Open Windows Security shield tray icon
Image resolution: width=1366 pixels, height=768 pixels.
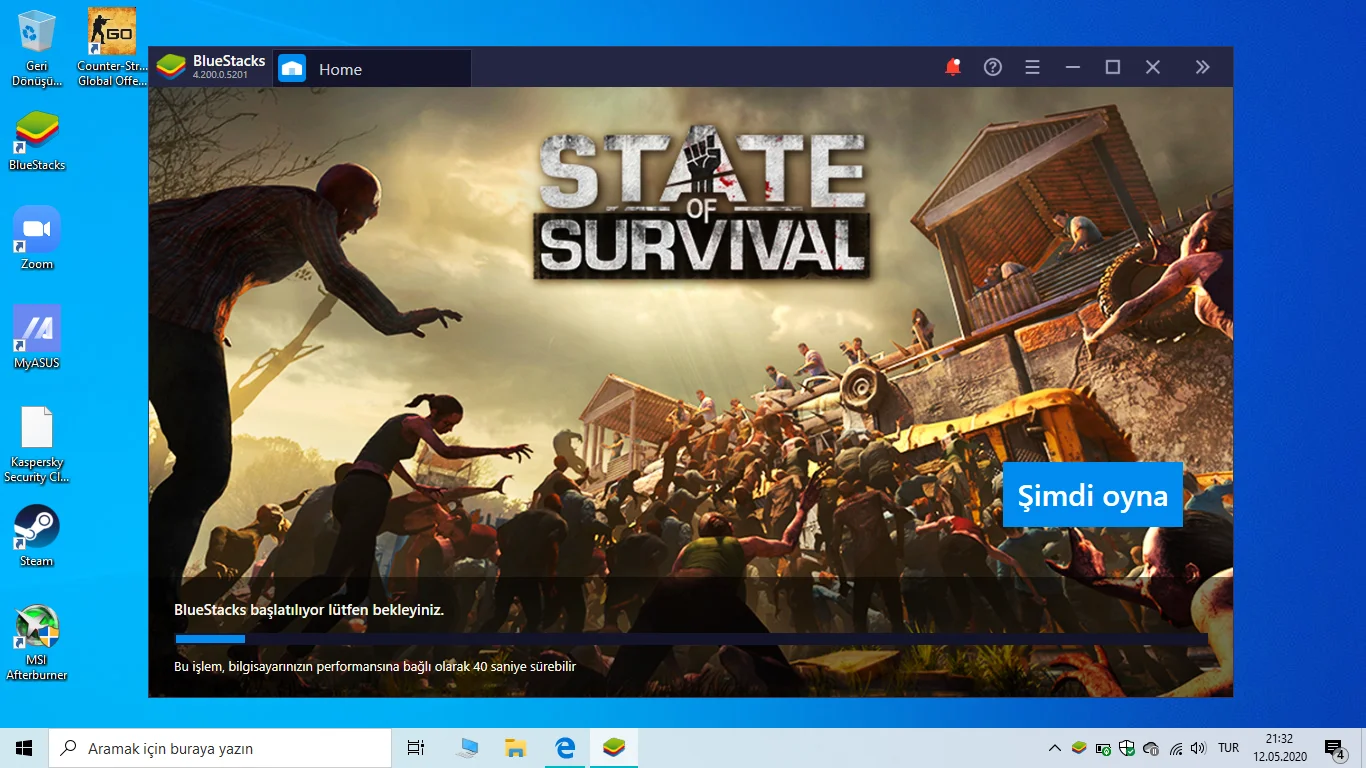tap(1127, 748)
